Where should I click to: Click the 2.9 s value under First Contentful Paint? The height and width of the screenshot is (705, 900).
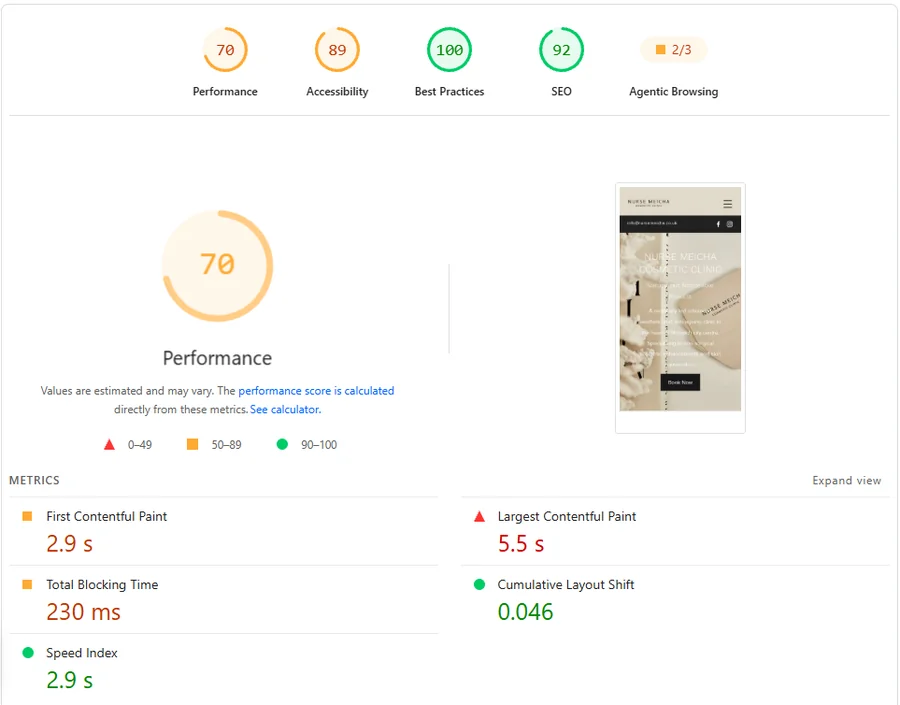pyautogui.click(x=69, y=543)
